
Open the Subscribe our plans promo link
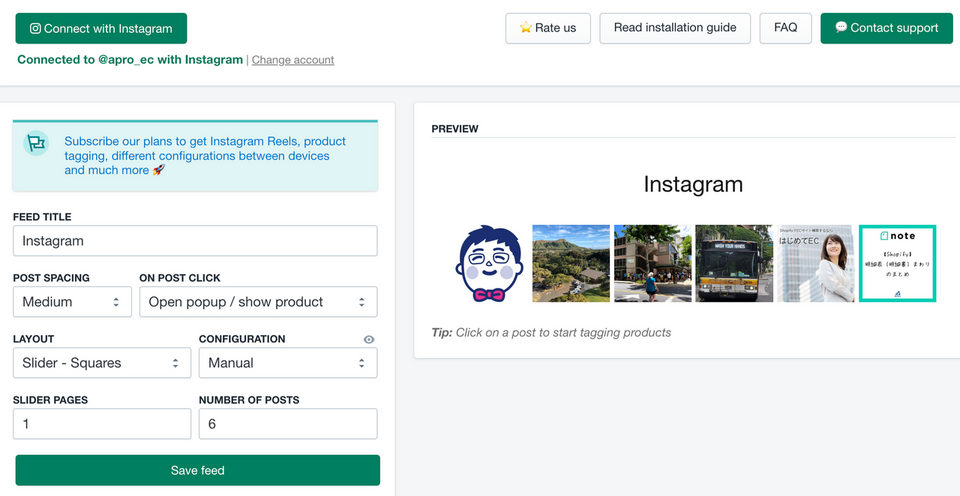coord(205,156)
